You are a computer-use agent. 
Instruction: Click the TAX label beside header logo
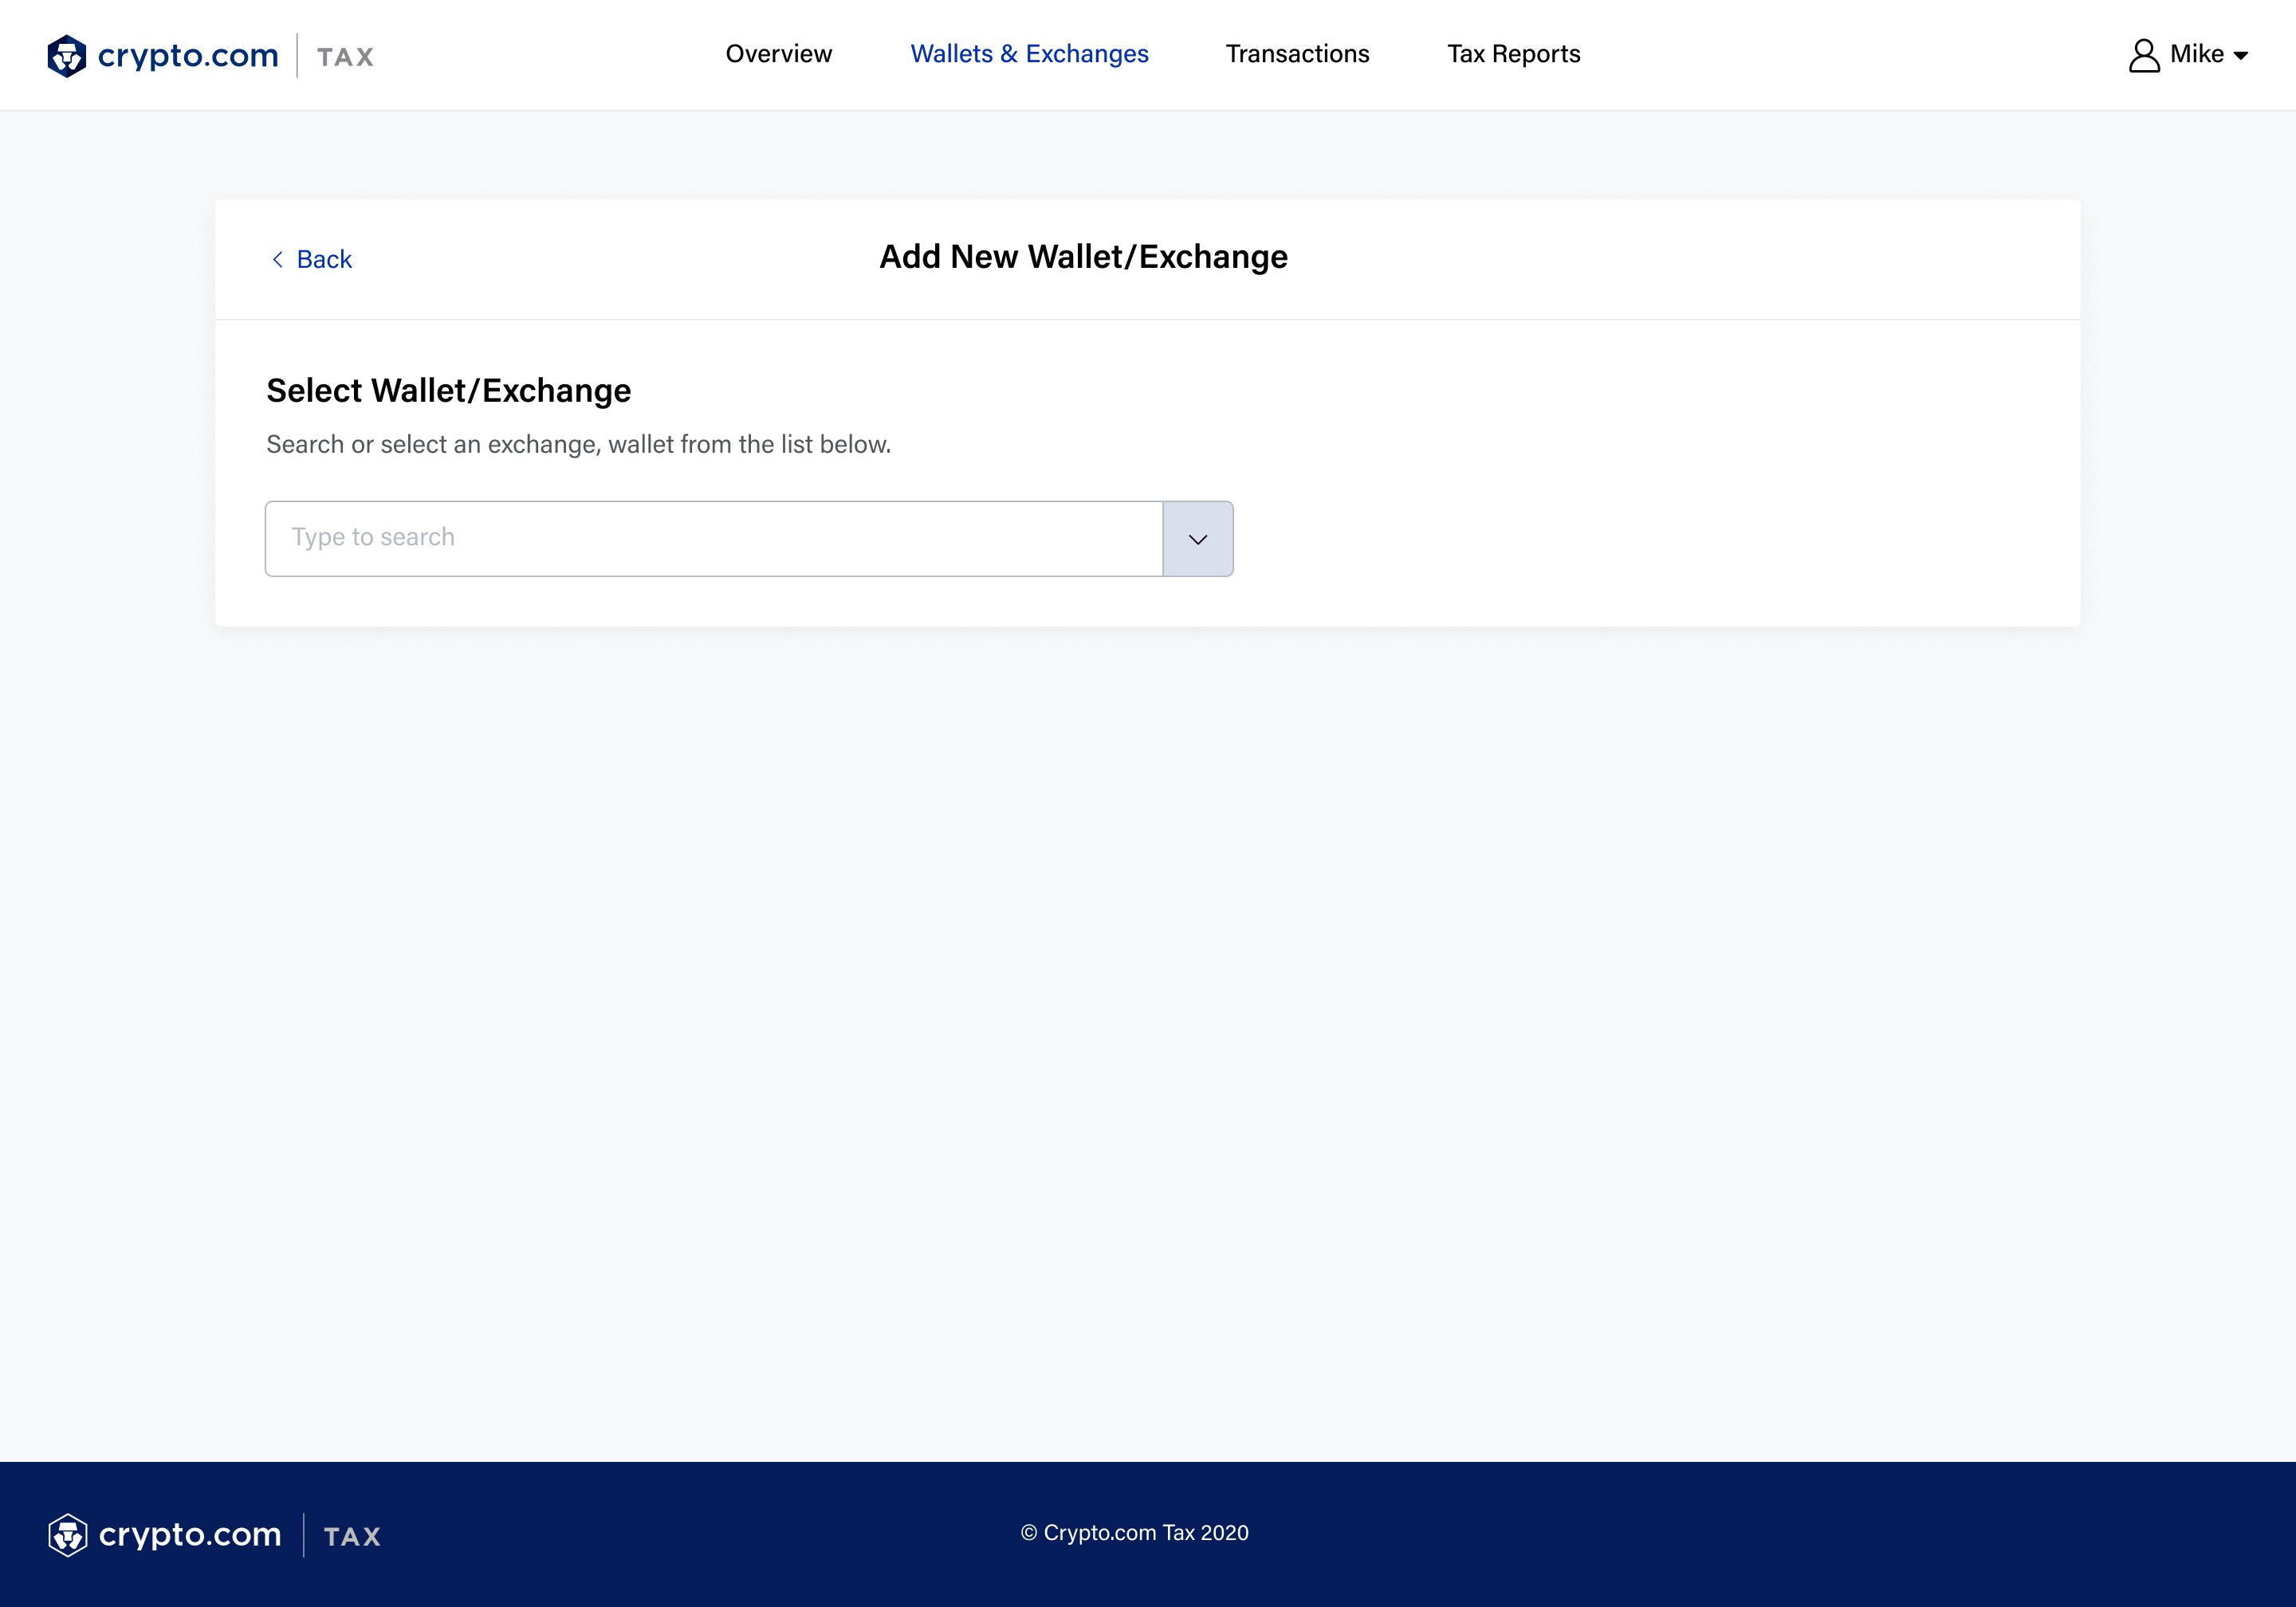[346, 57]
